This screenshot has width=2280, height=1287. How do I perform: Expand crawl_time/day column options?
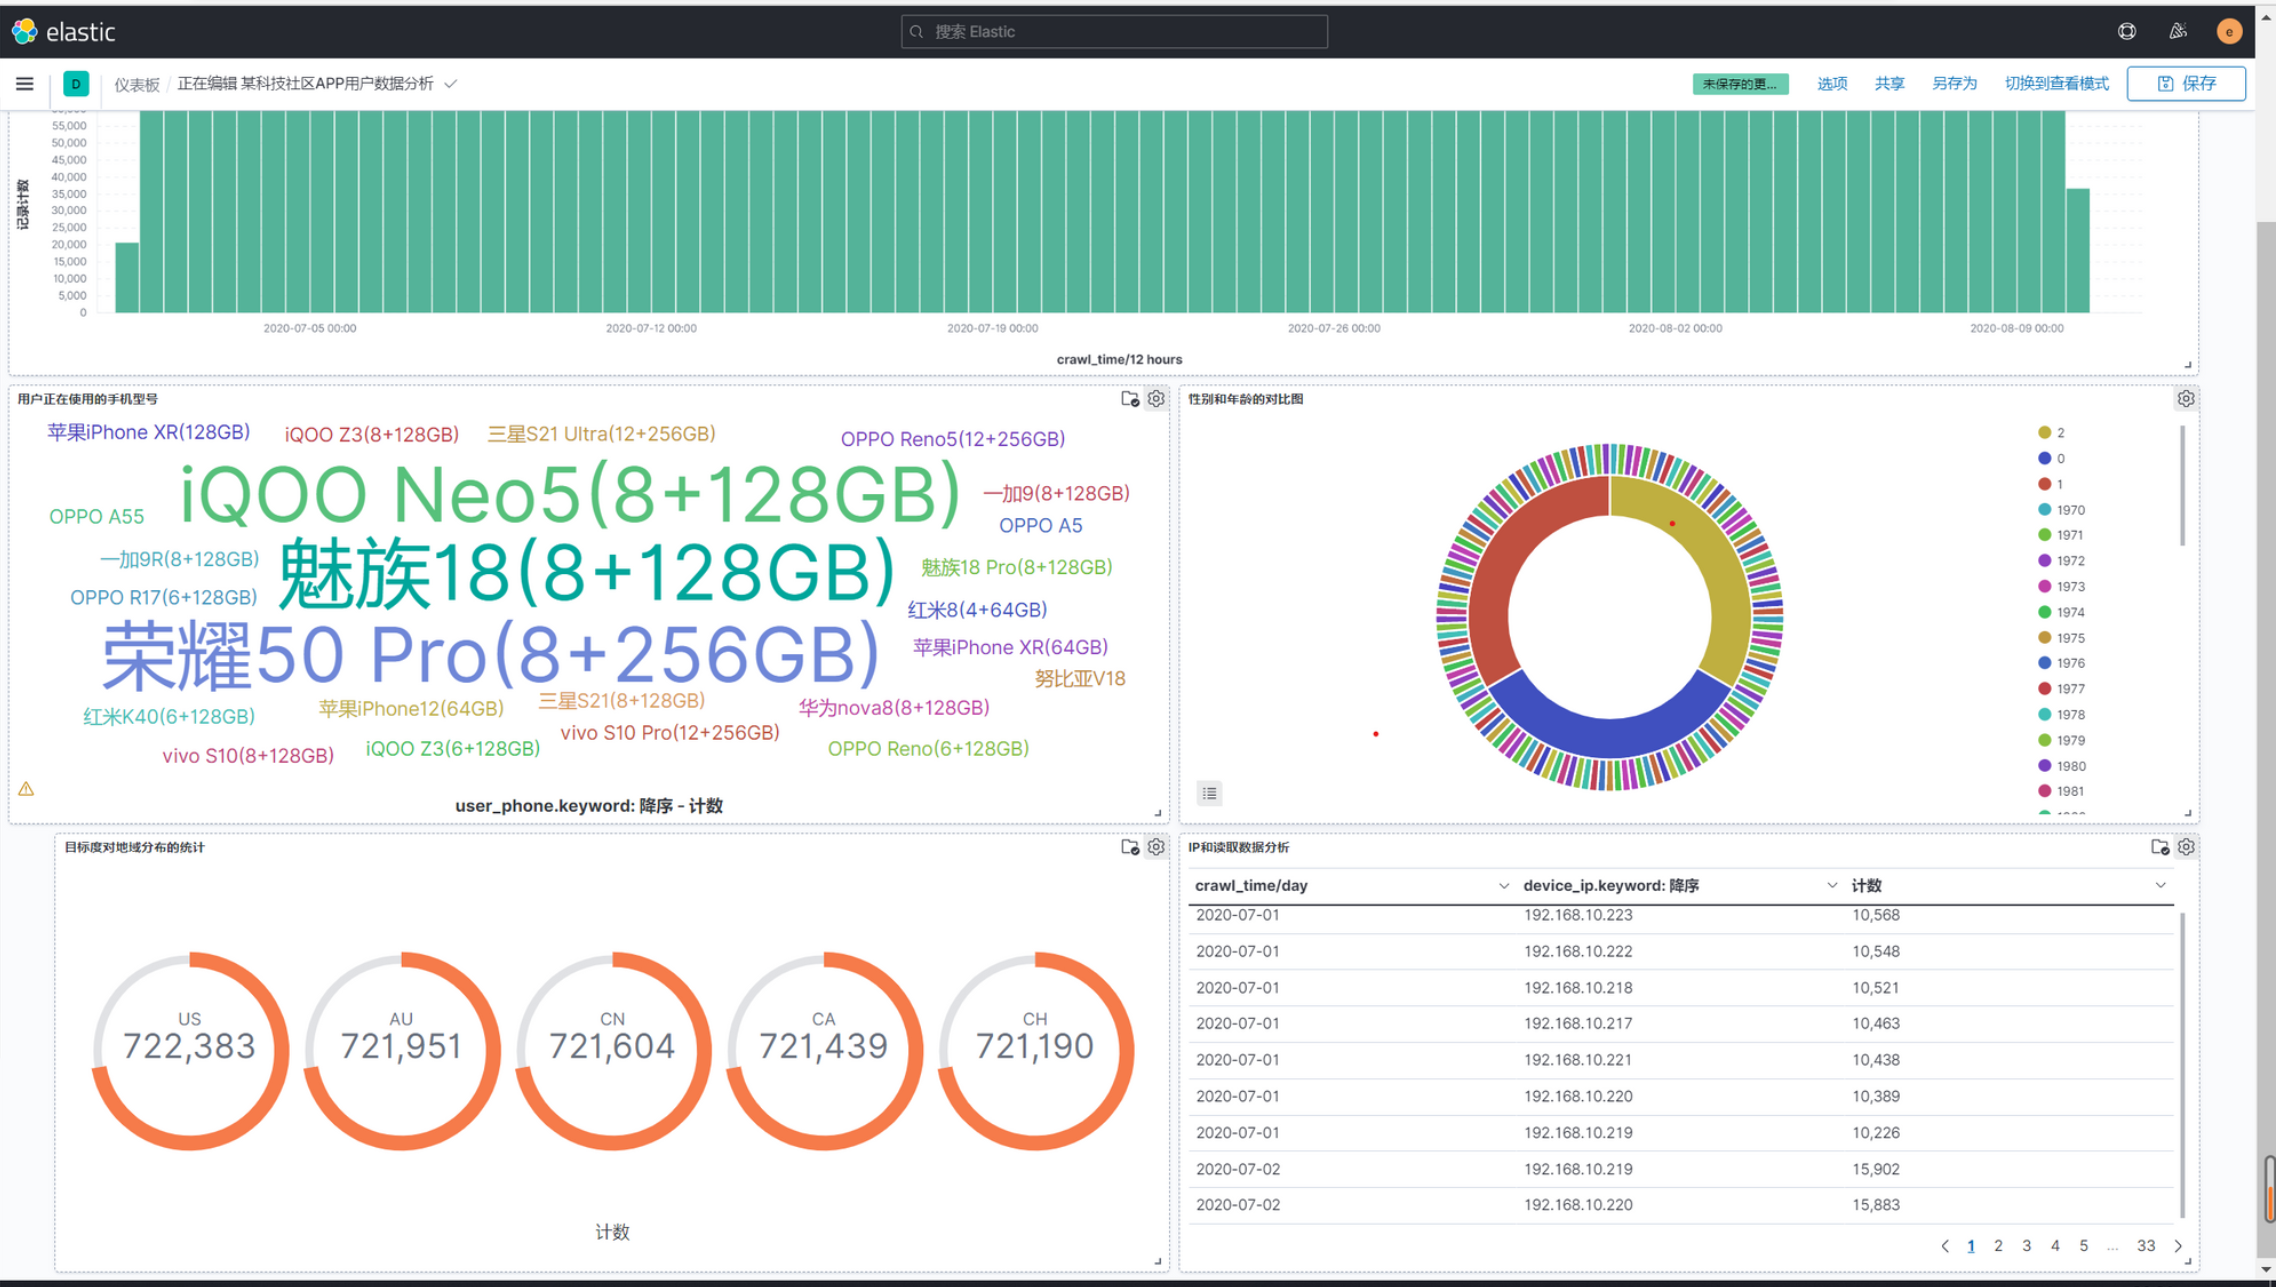(1505, 886)
